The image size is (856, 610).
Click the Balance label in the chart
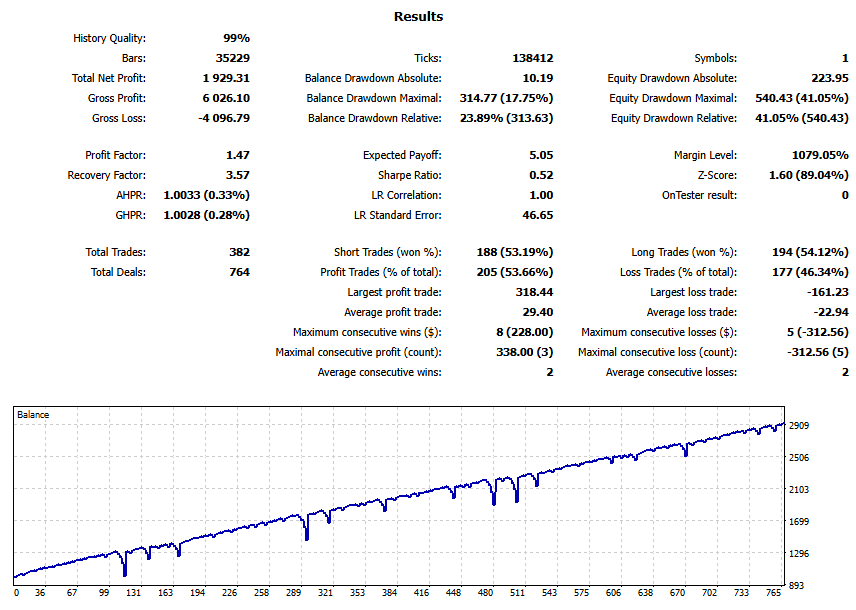click(34, 414)
